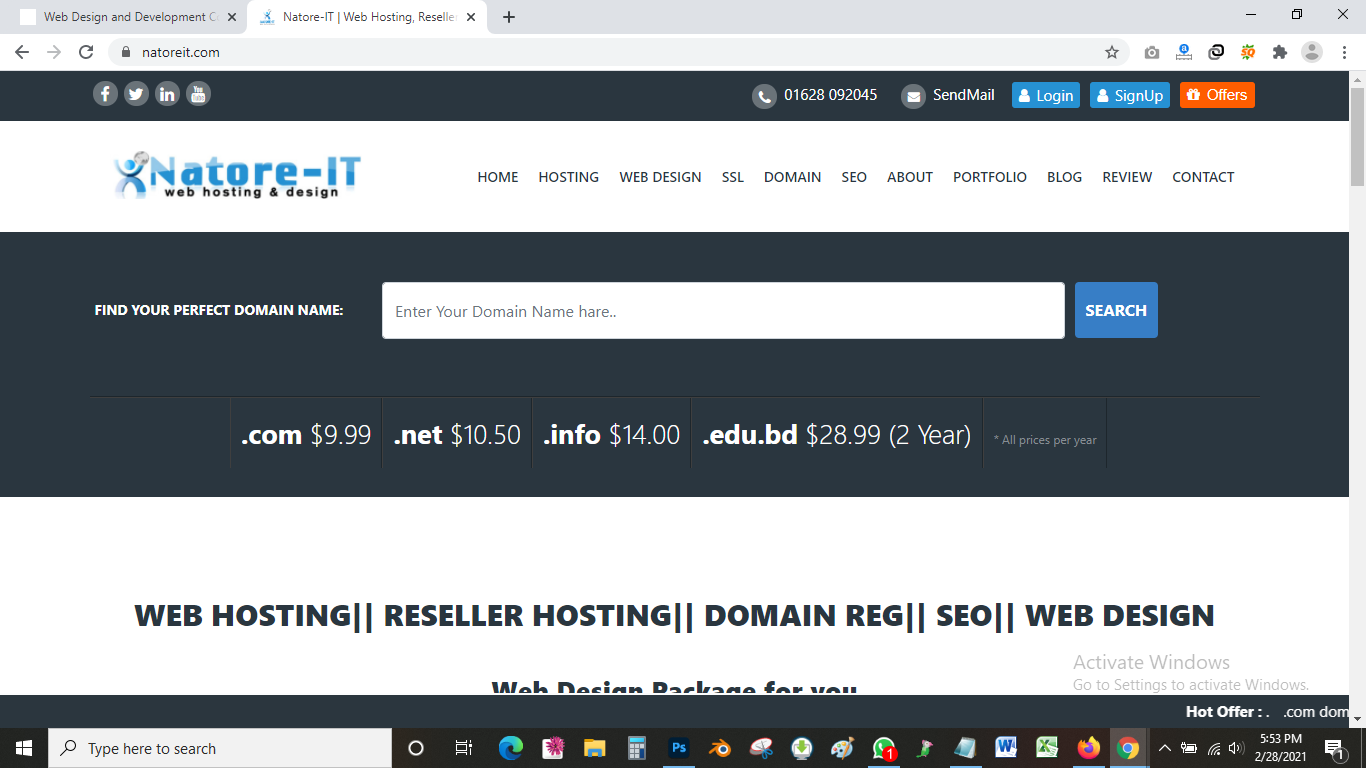Viewport: 1366px width, 768px height.
Task: Click the SEARCH domain button
Action: 1116,310
